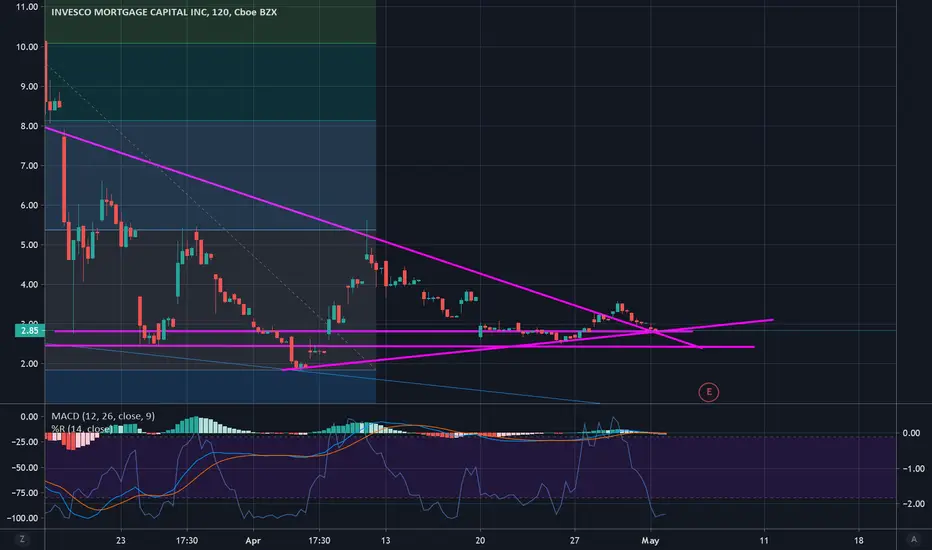The height and width of the screenshot is (550, 932).
Task: Click the 27 date on the time axis
Action: coord(575,540)
